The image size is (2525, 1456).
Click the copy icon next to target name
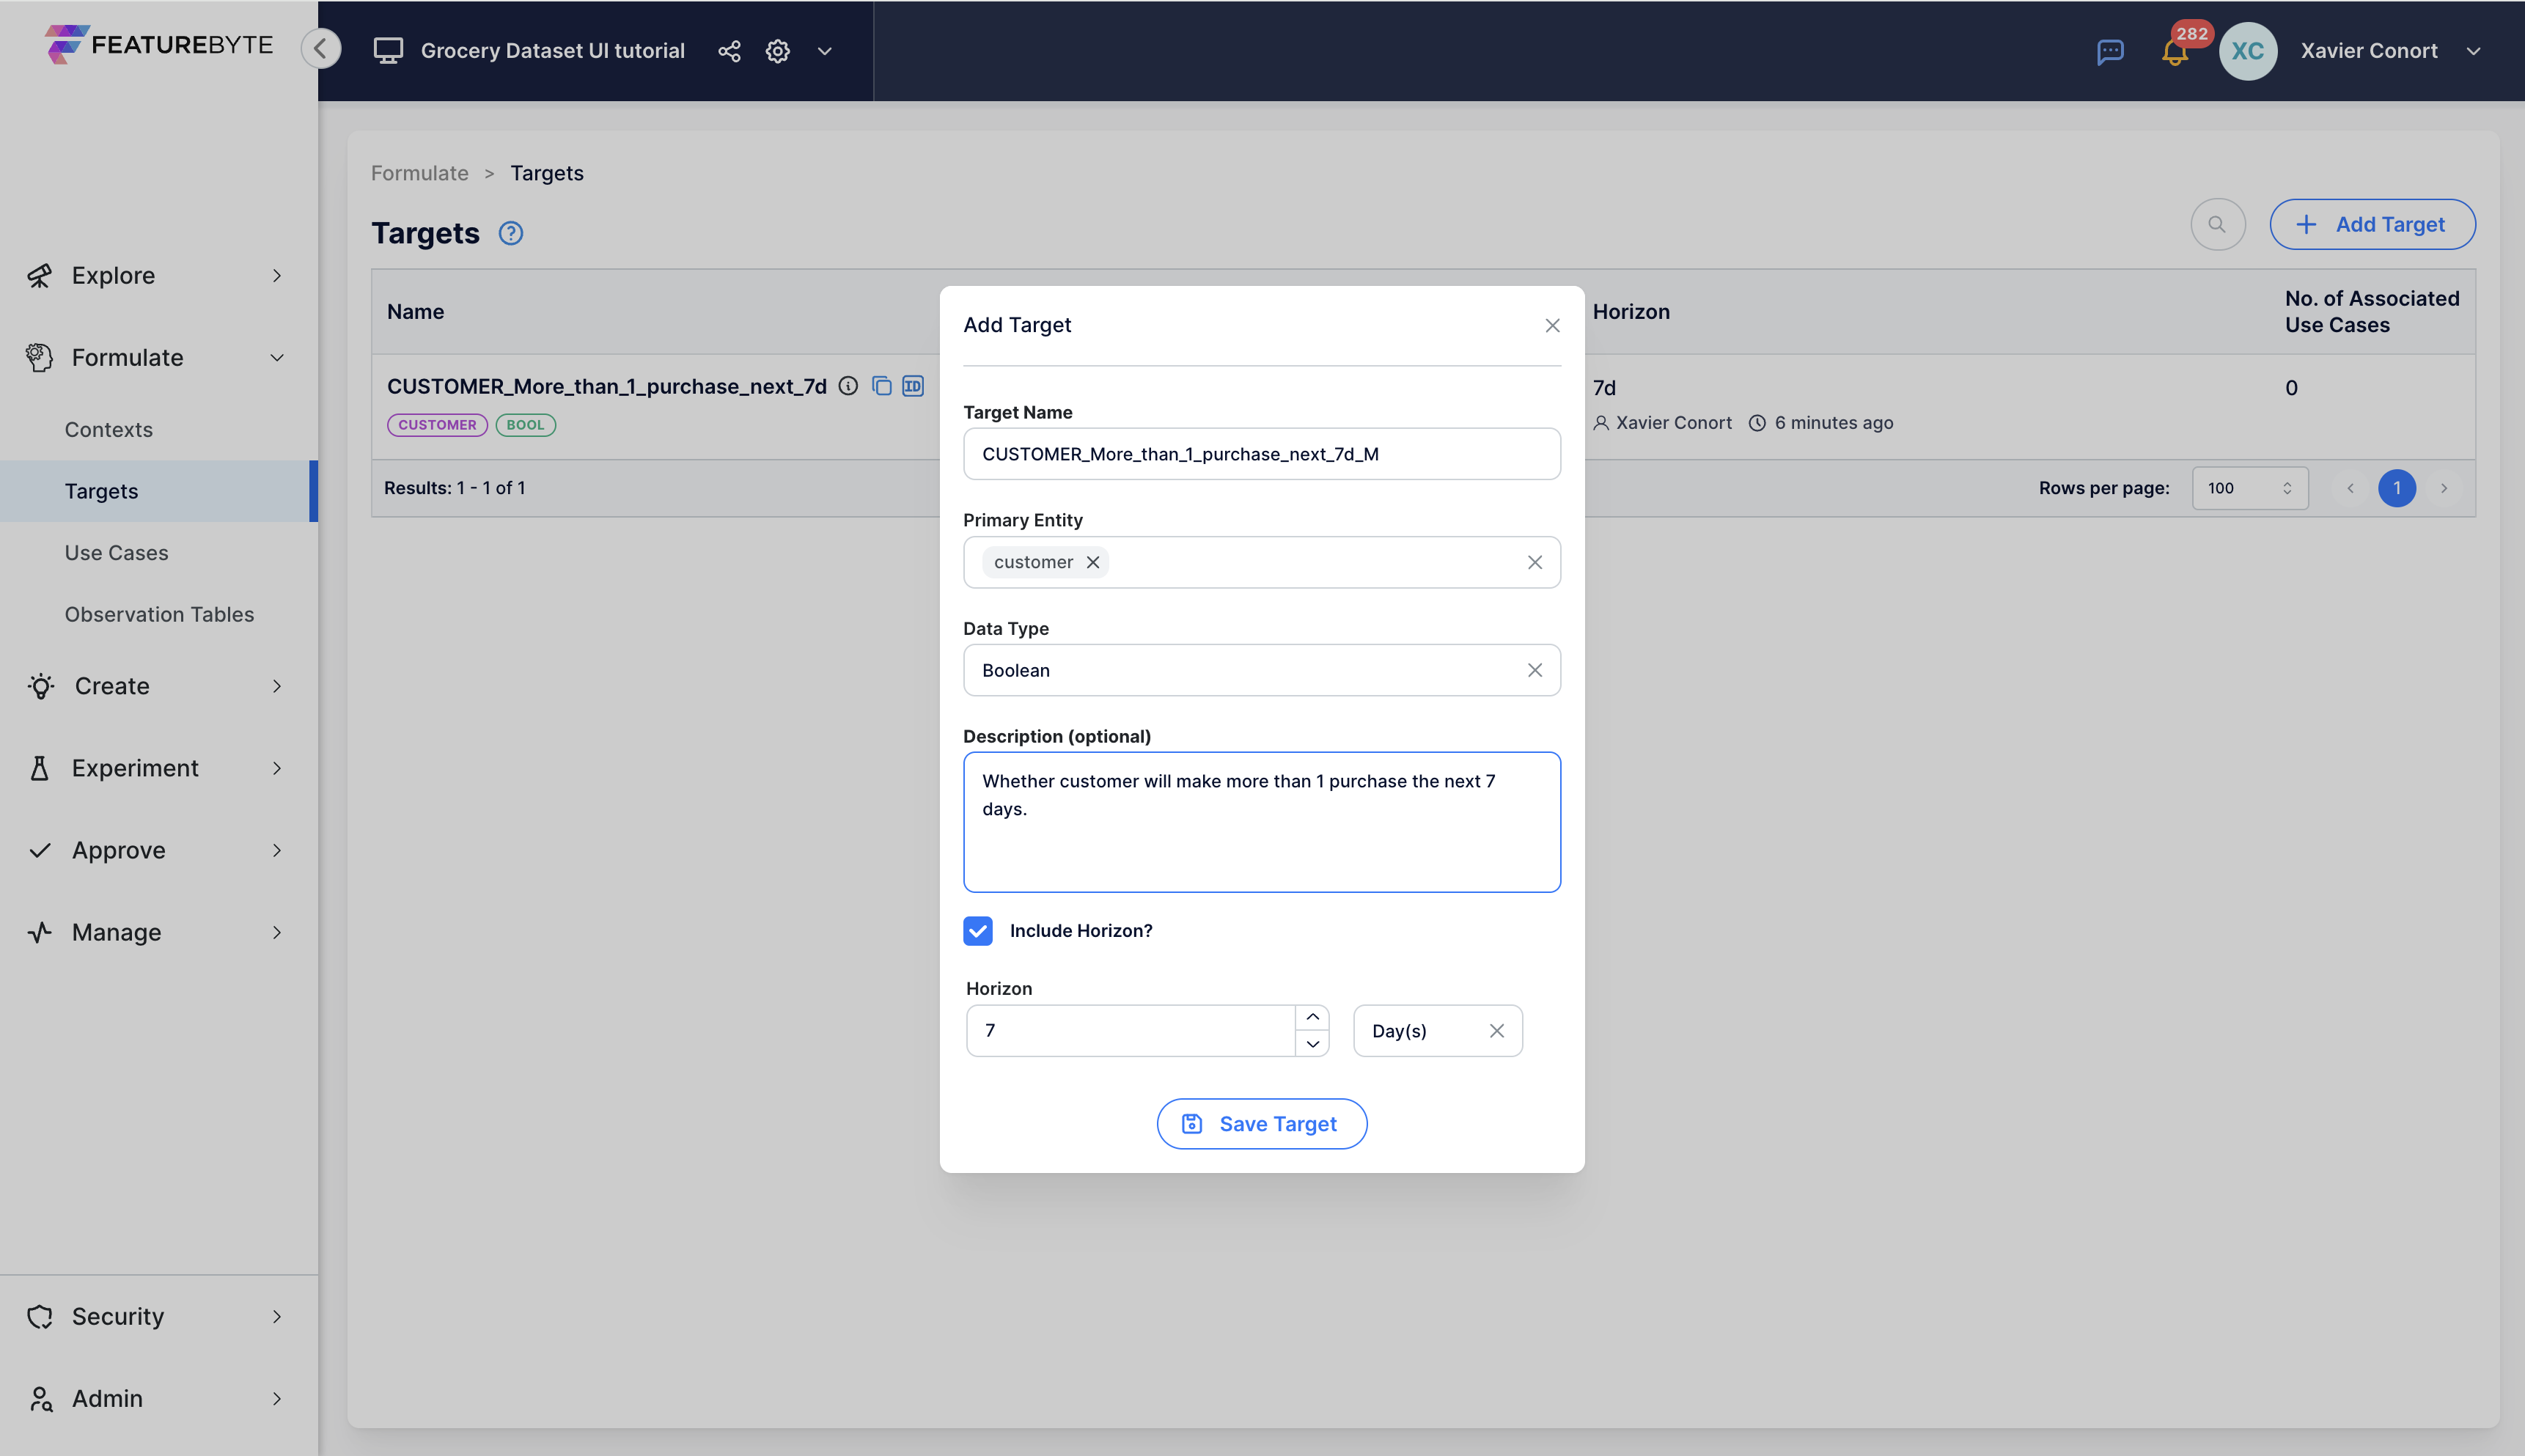[x=881, y=385]
